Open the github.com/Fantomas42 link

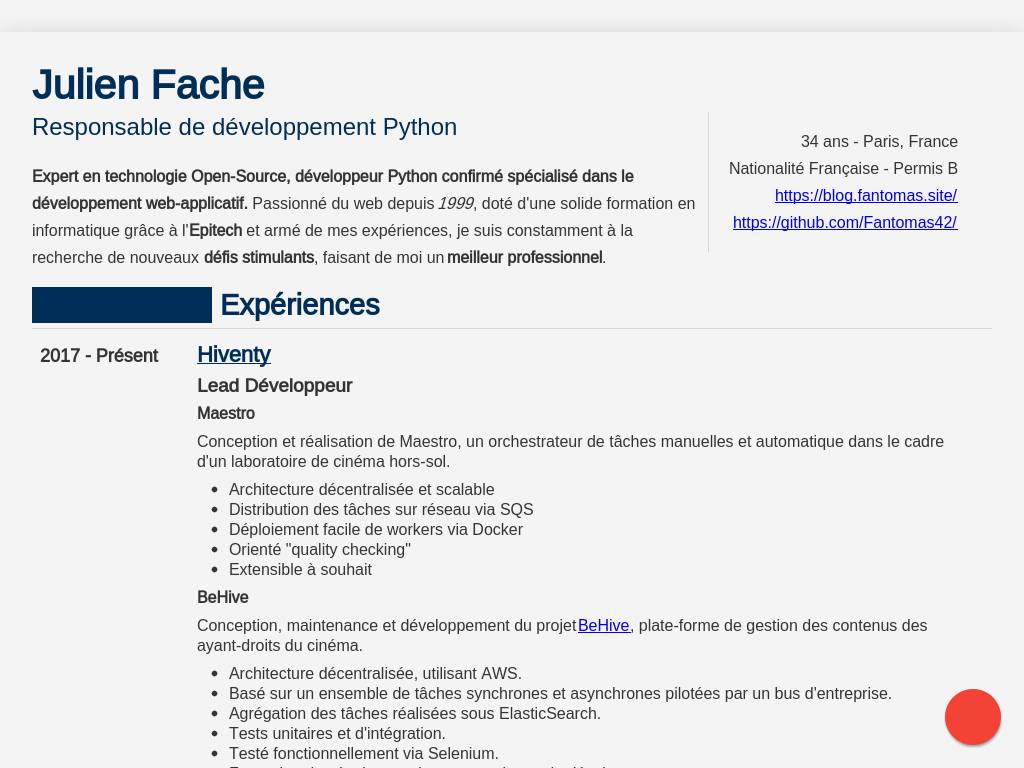pyautogui.click(x=845, y=222)
